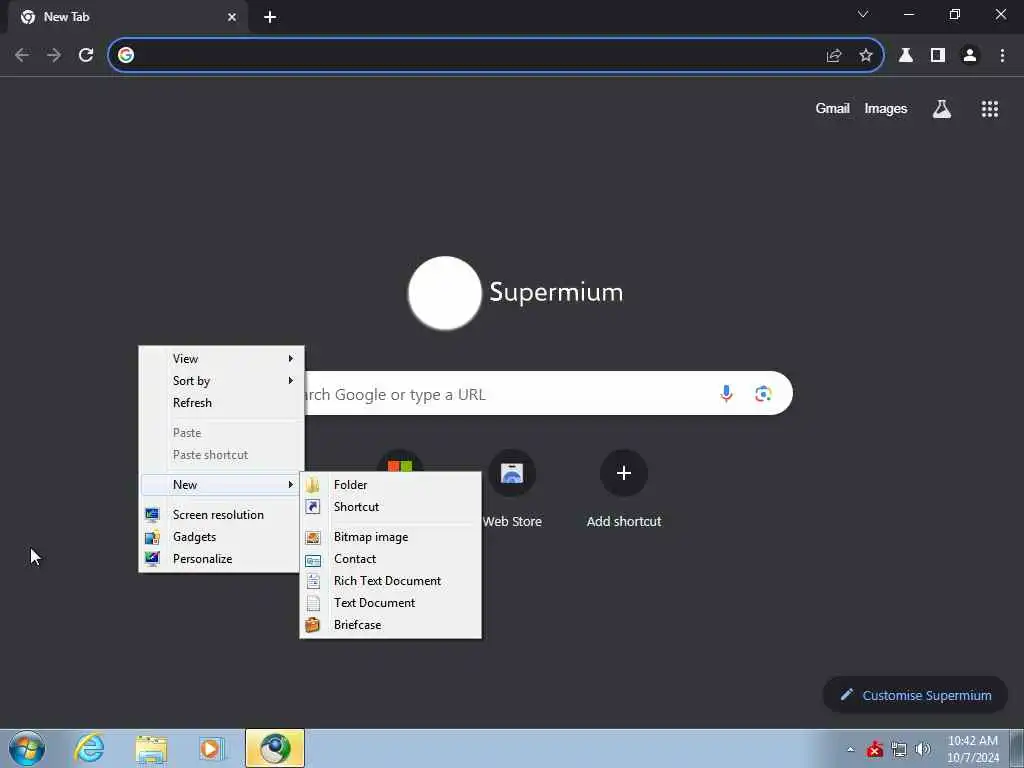
Task: Create a new Rich Text Document
Action: pos(391,581)
